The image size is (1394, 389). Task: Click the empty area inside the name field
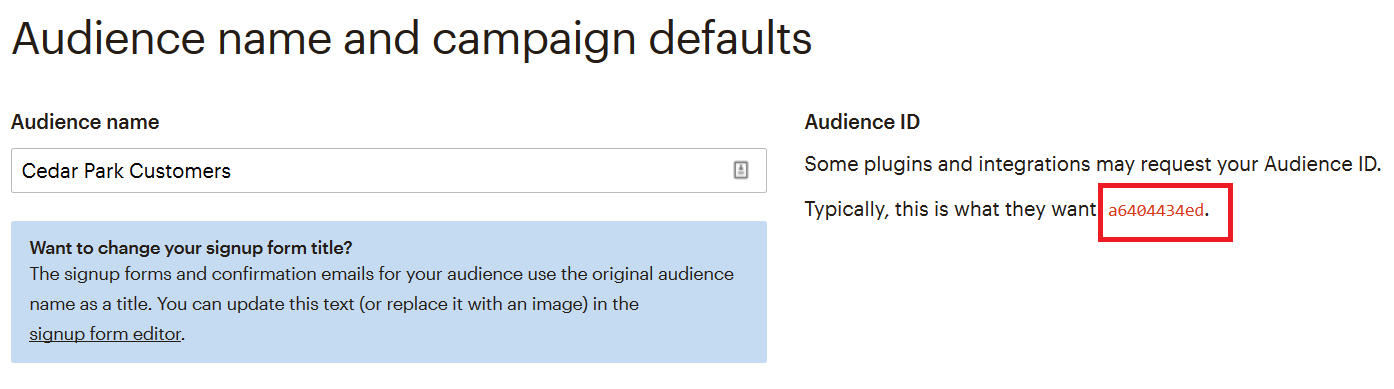[x=480, y=171]
